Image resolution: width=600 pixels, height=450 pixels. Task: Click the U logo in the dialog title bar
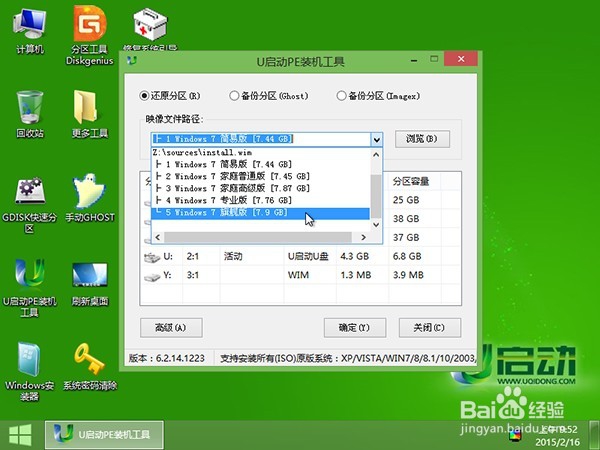point(132,61)
